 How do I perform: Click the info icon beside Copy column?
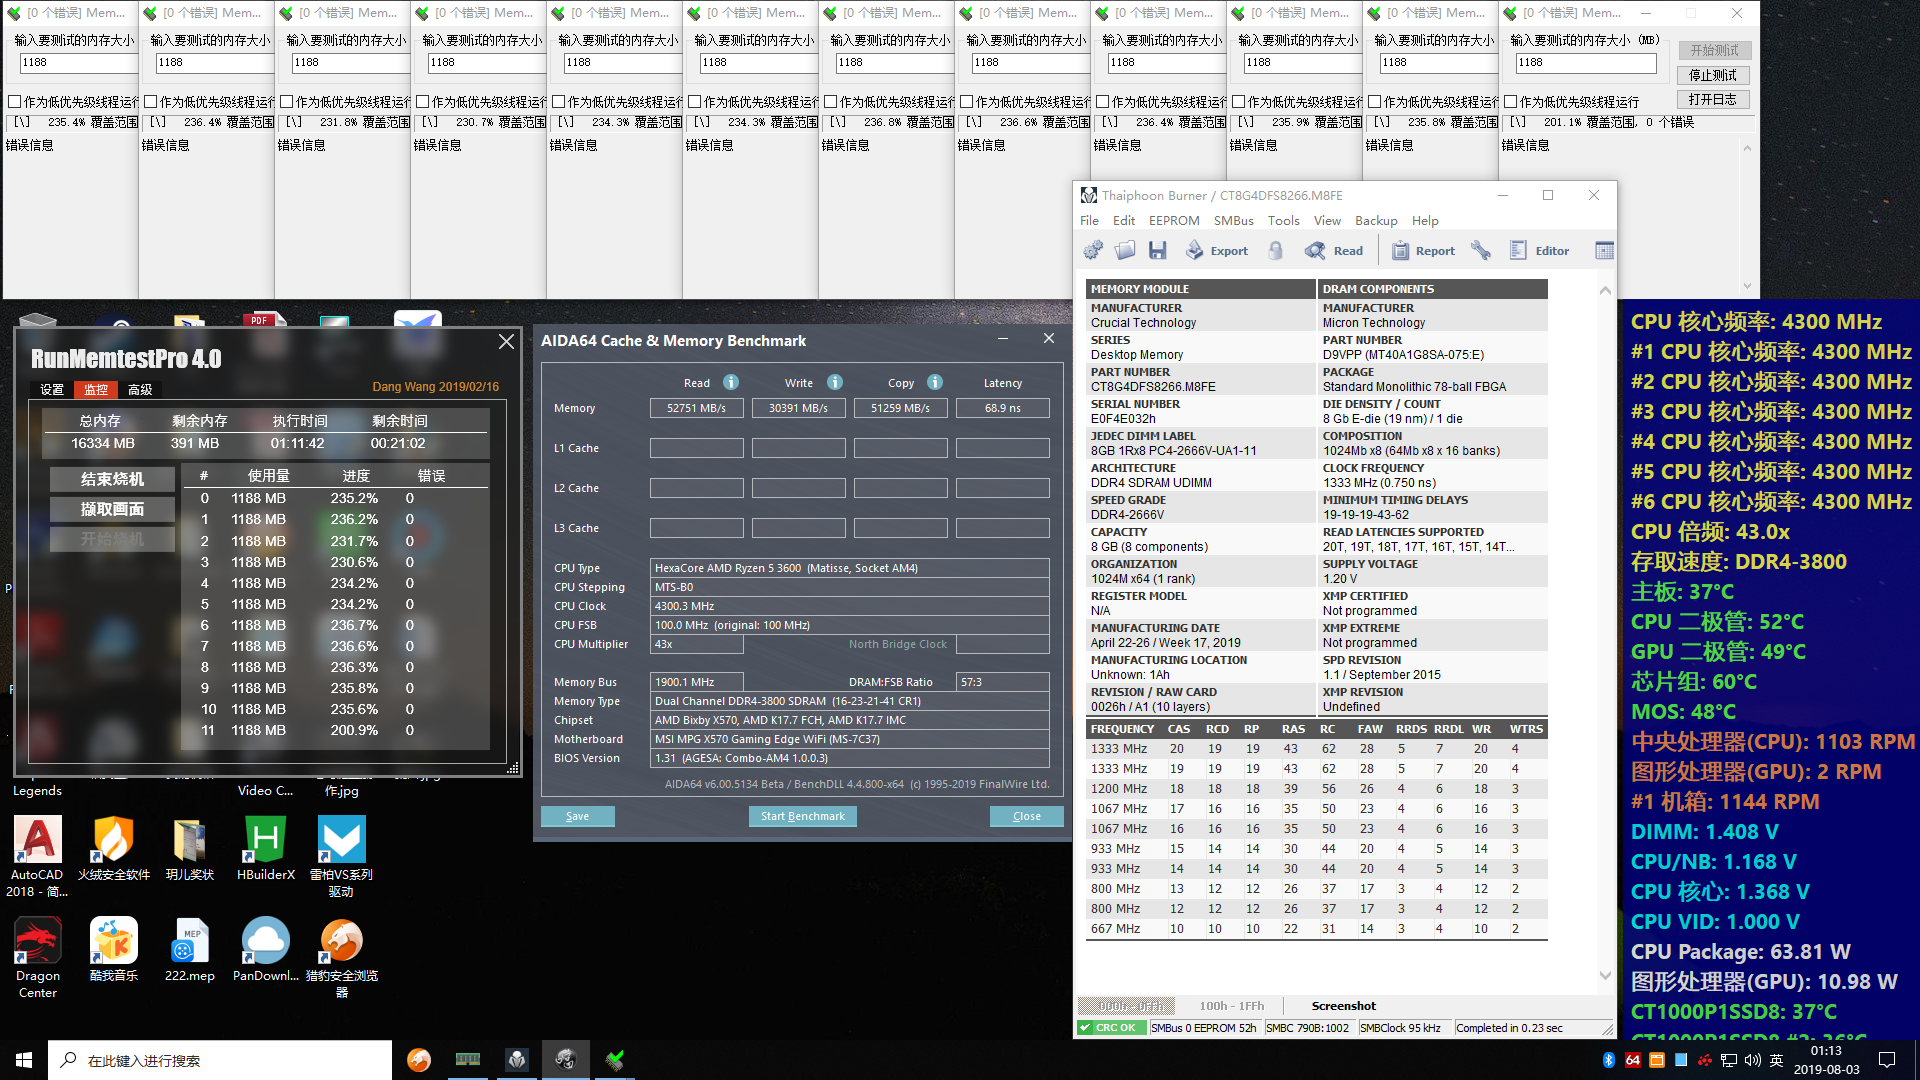point(935,382)
